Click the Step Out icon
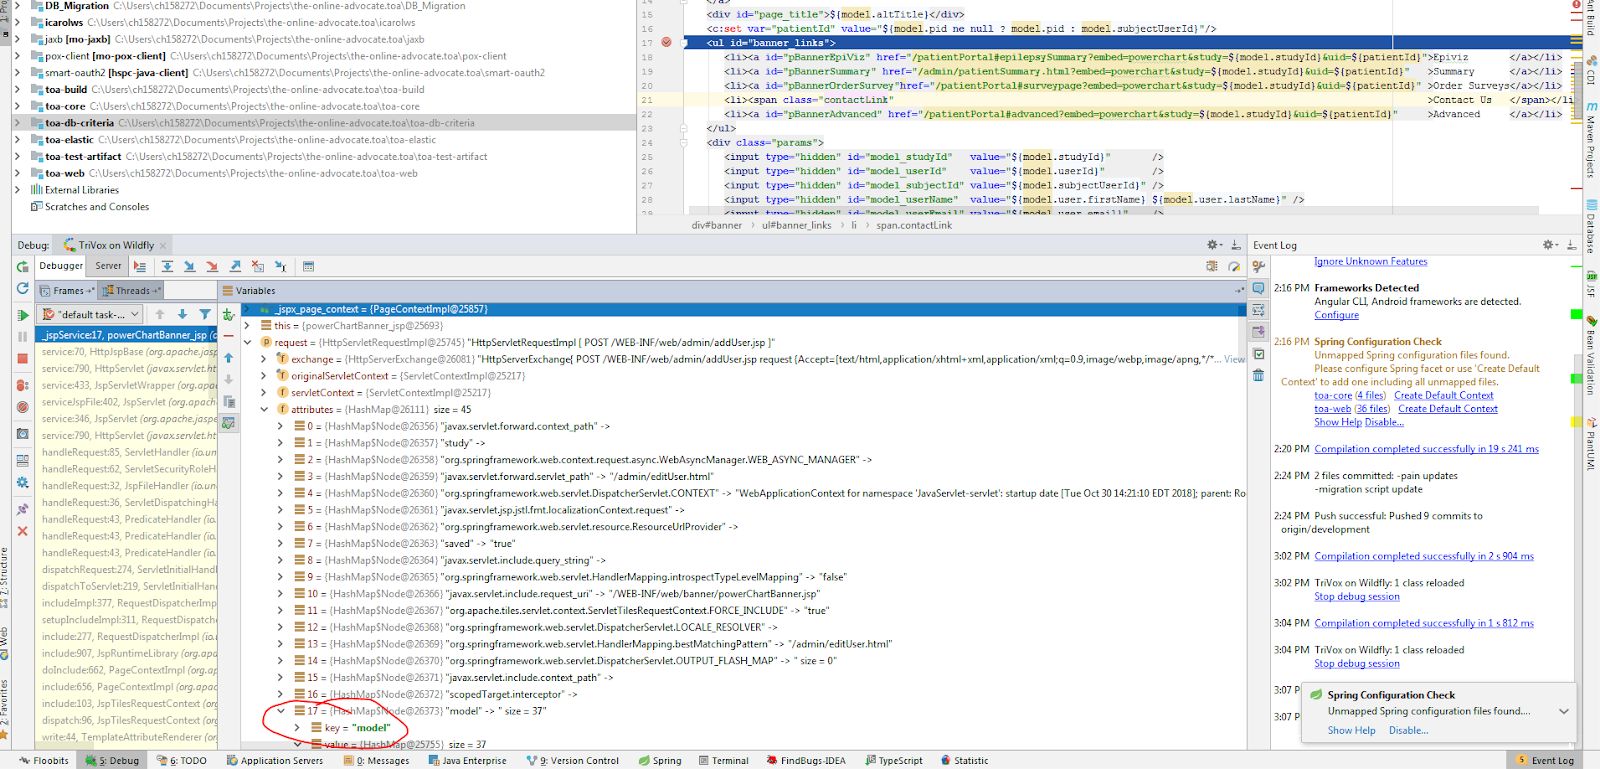 point(235,267)
